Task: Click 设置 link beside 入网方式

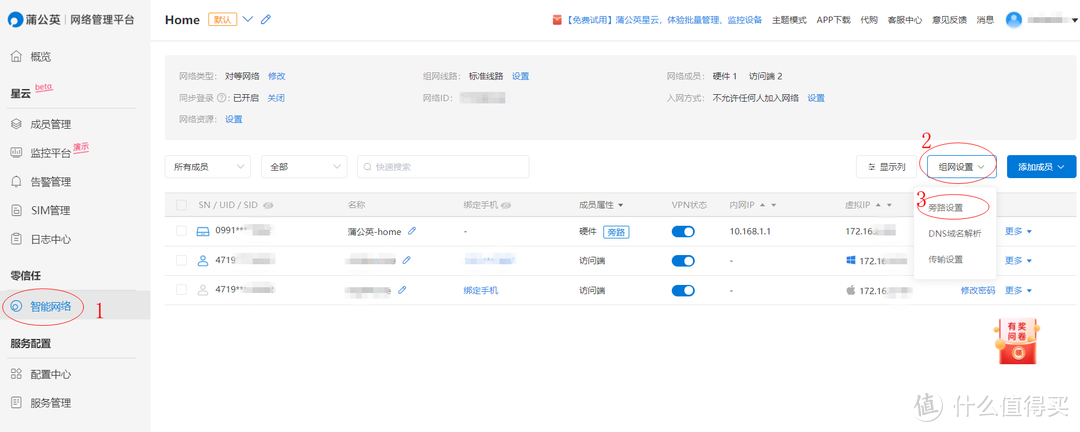Action: tap(816, 98)
